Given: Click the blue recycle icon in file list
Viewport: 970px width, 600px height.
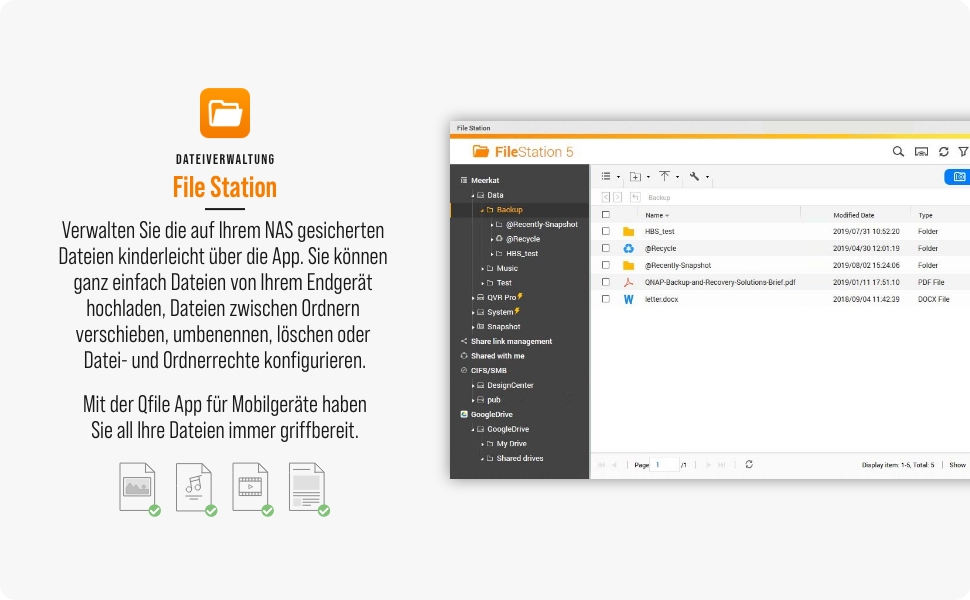Looking at the screenshot, I should [x=629, y=248].
